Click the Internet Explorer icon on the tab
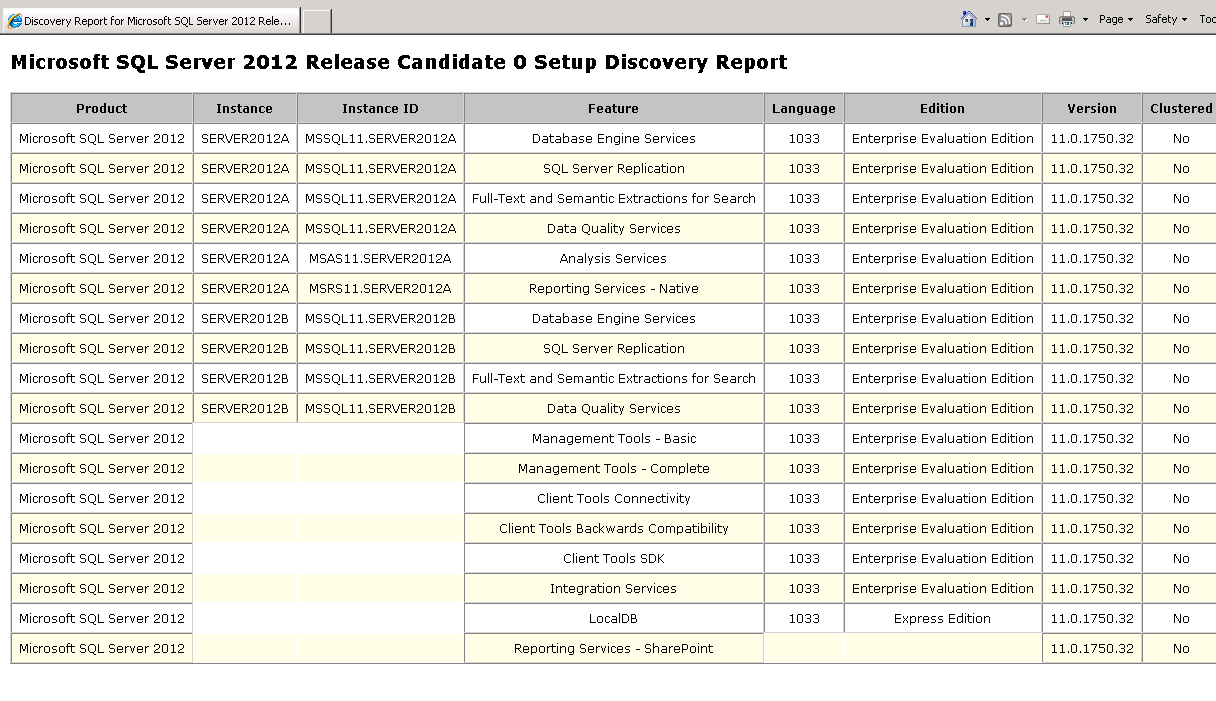The width and height of the screenshot is (1216, 701). 15,21
